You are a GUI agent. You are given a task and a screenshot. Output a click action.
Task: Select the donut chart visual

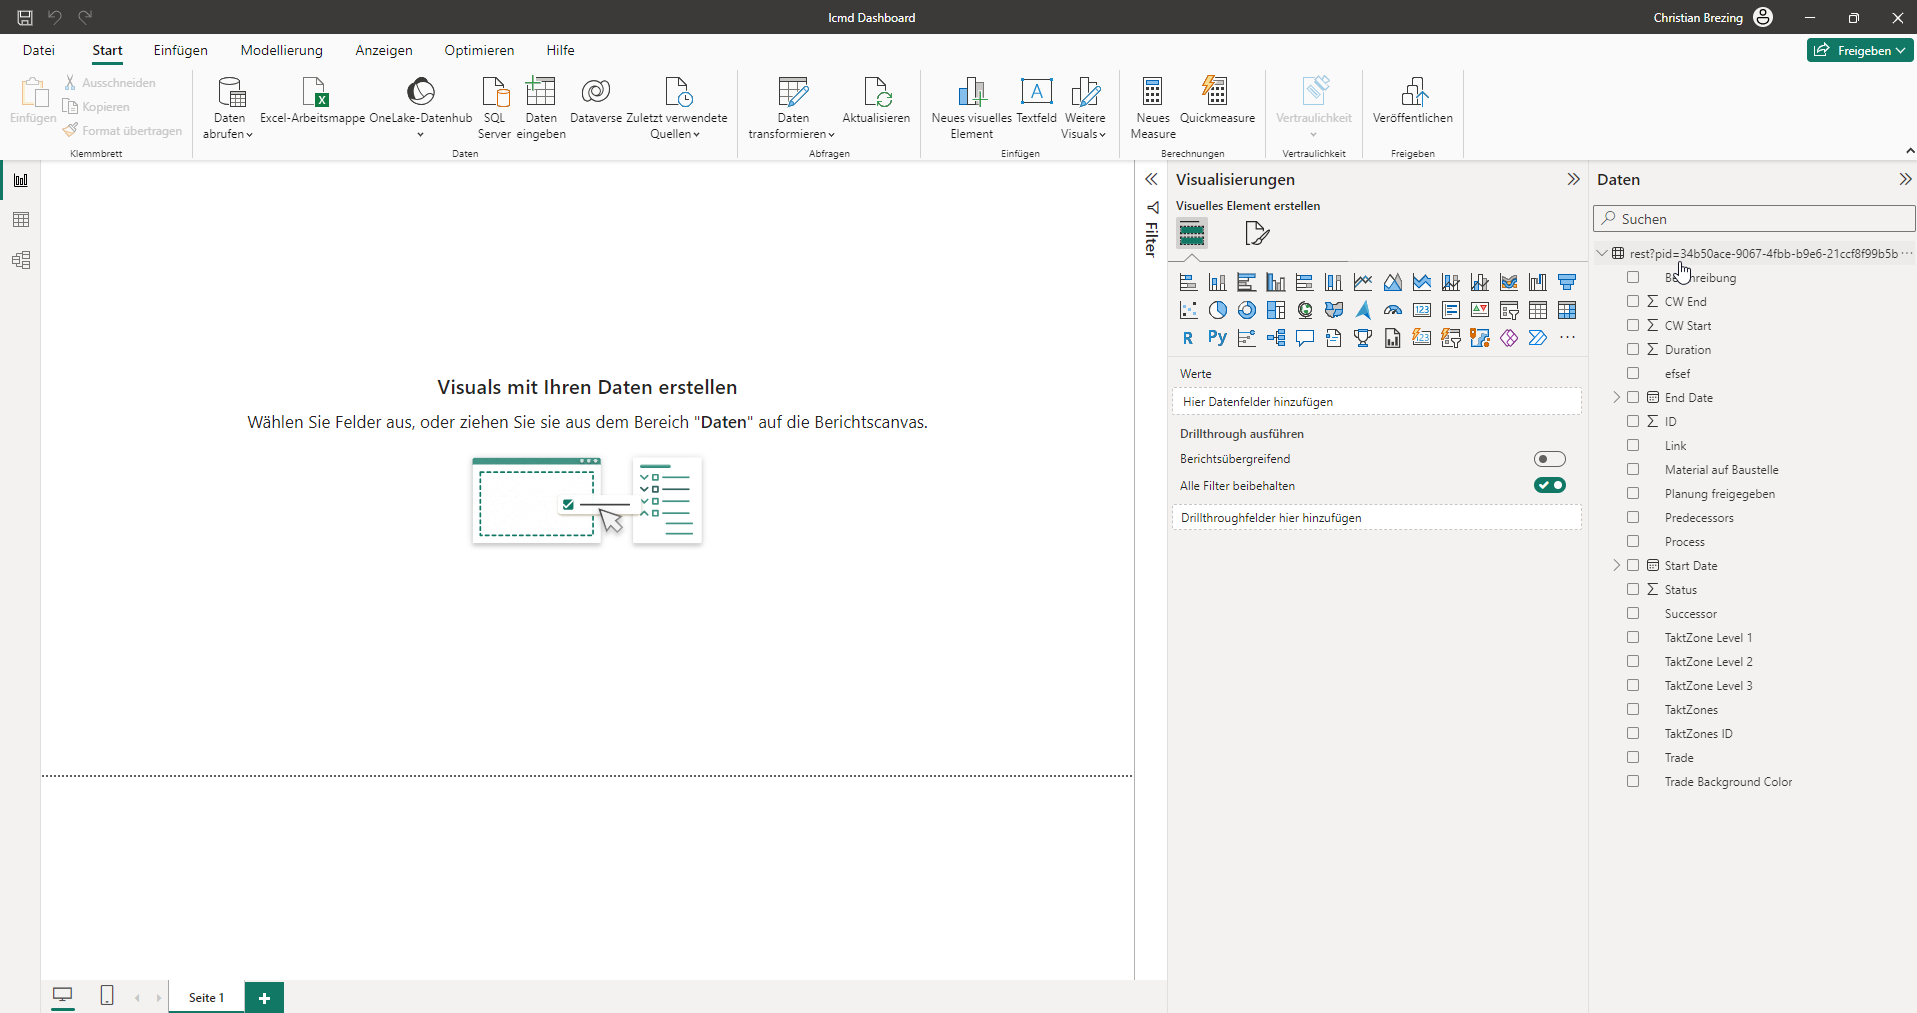coord(1246,310)
